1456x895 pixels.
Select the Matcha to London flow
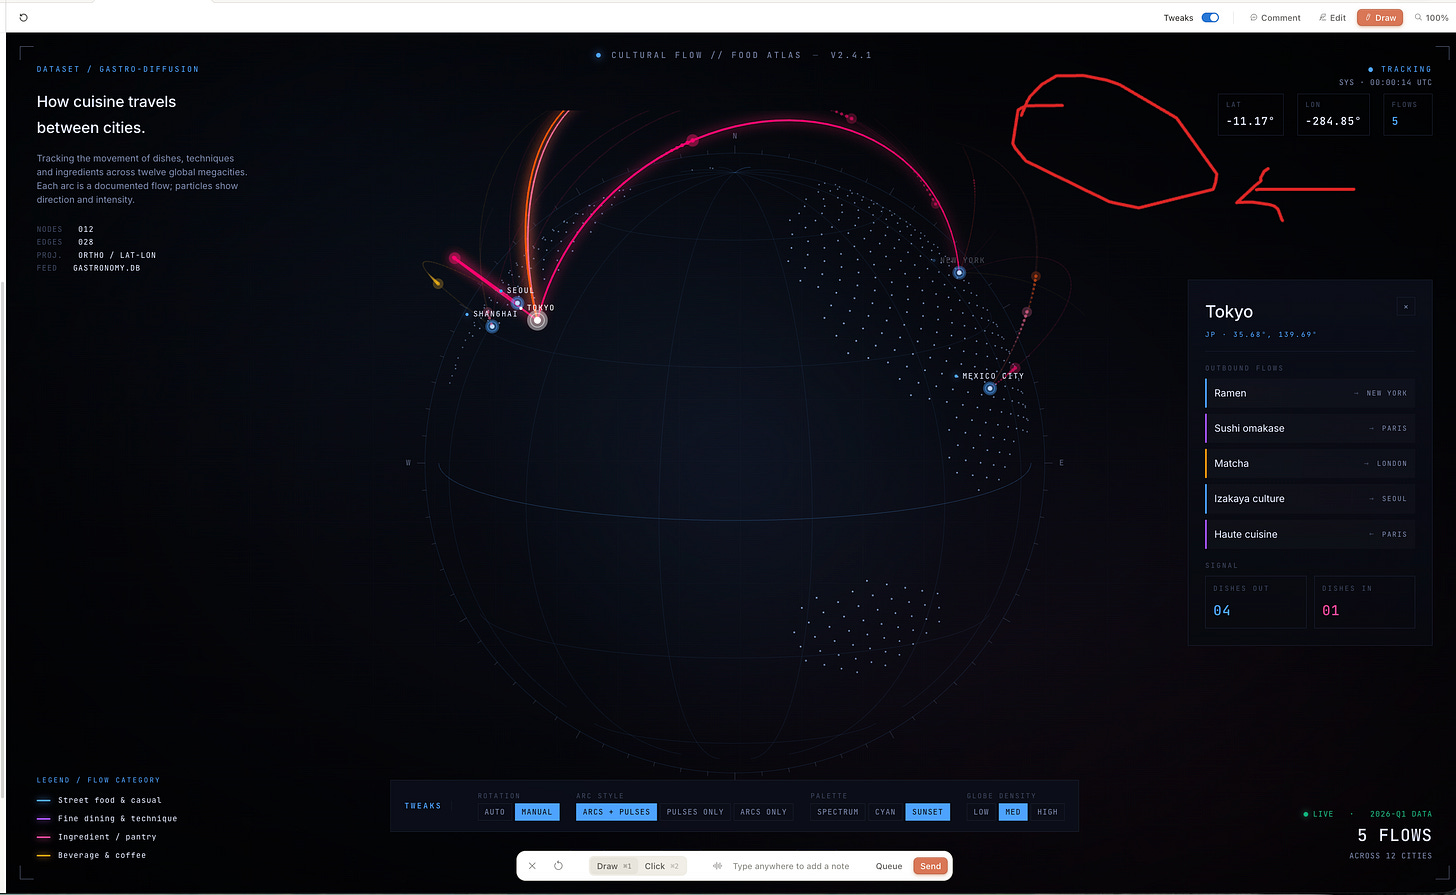click(x=1310, y=463)
